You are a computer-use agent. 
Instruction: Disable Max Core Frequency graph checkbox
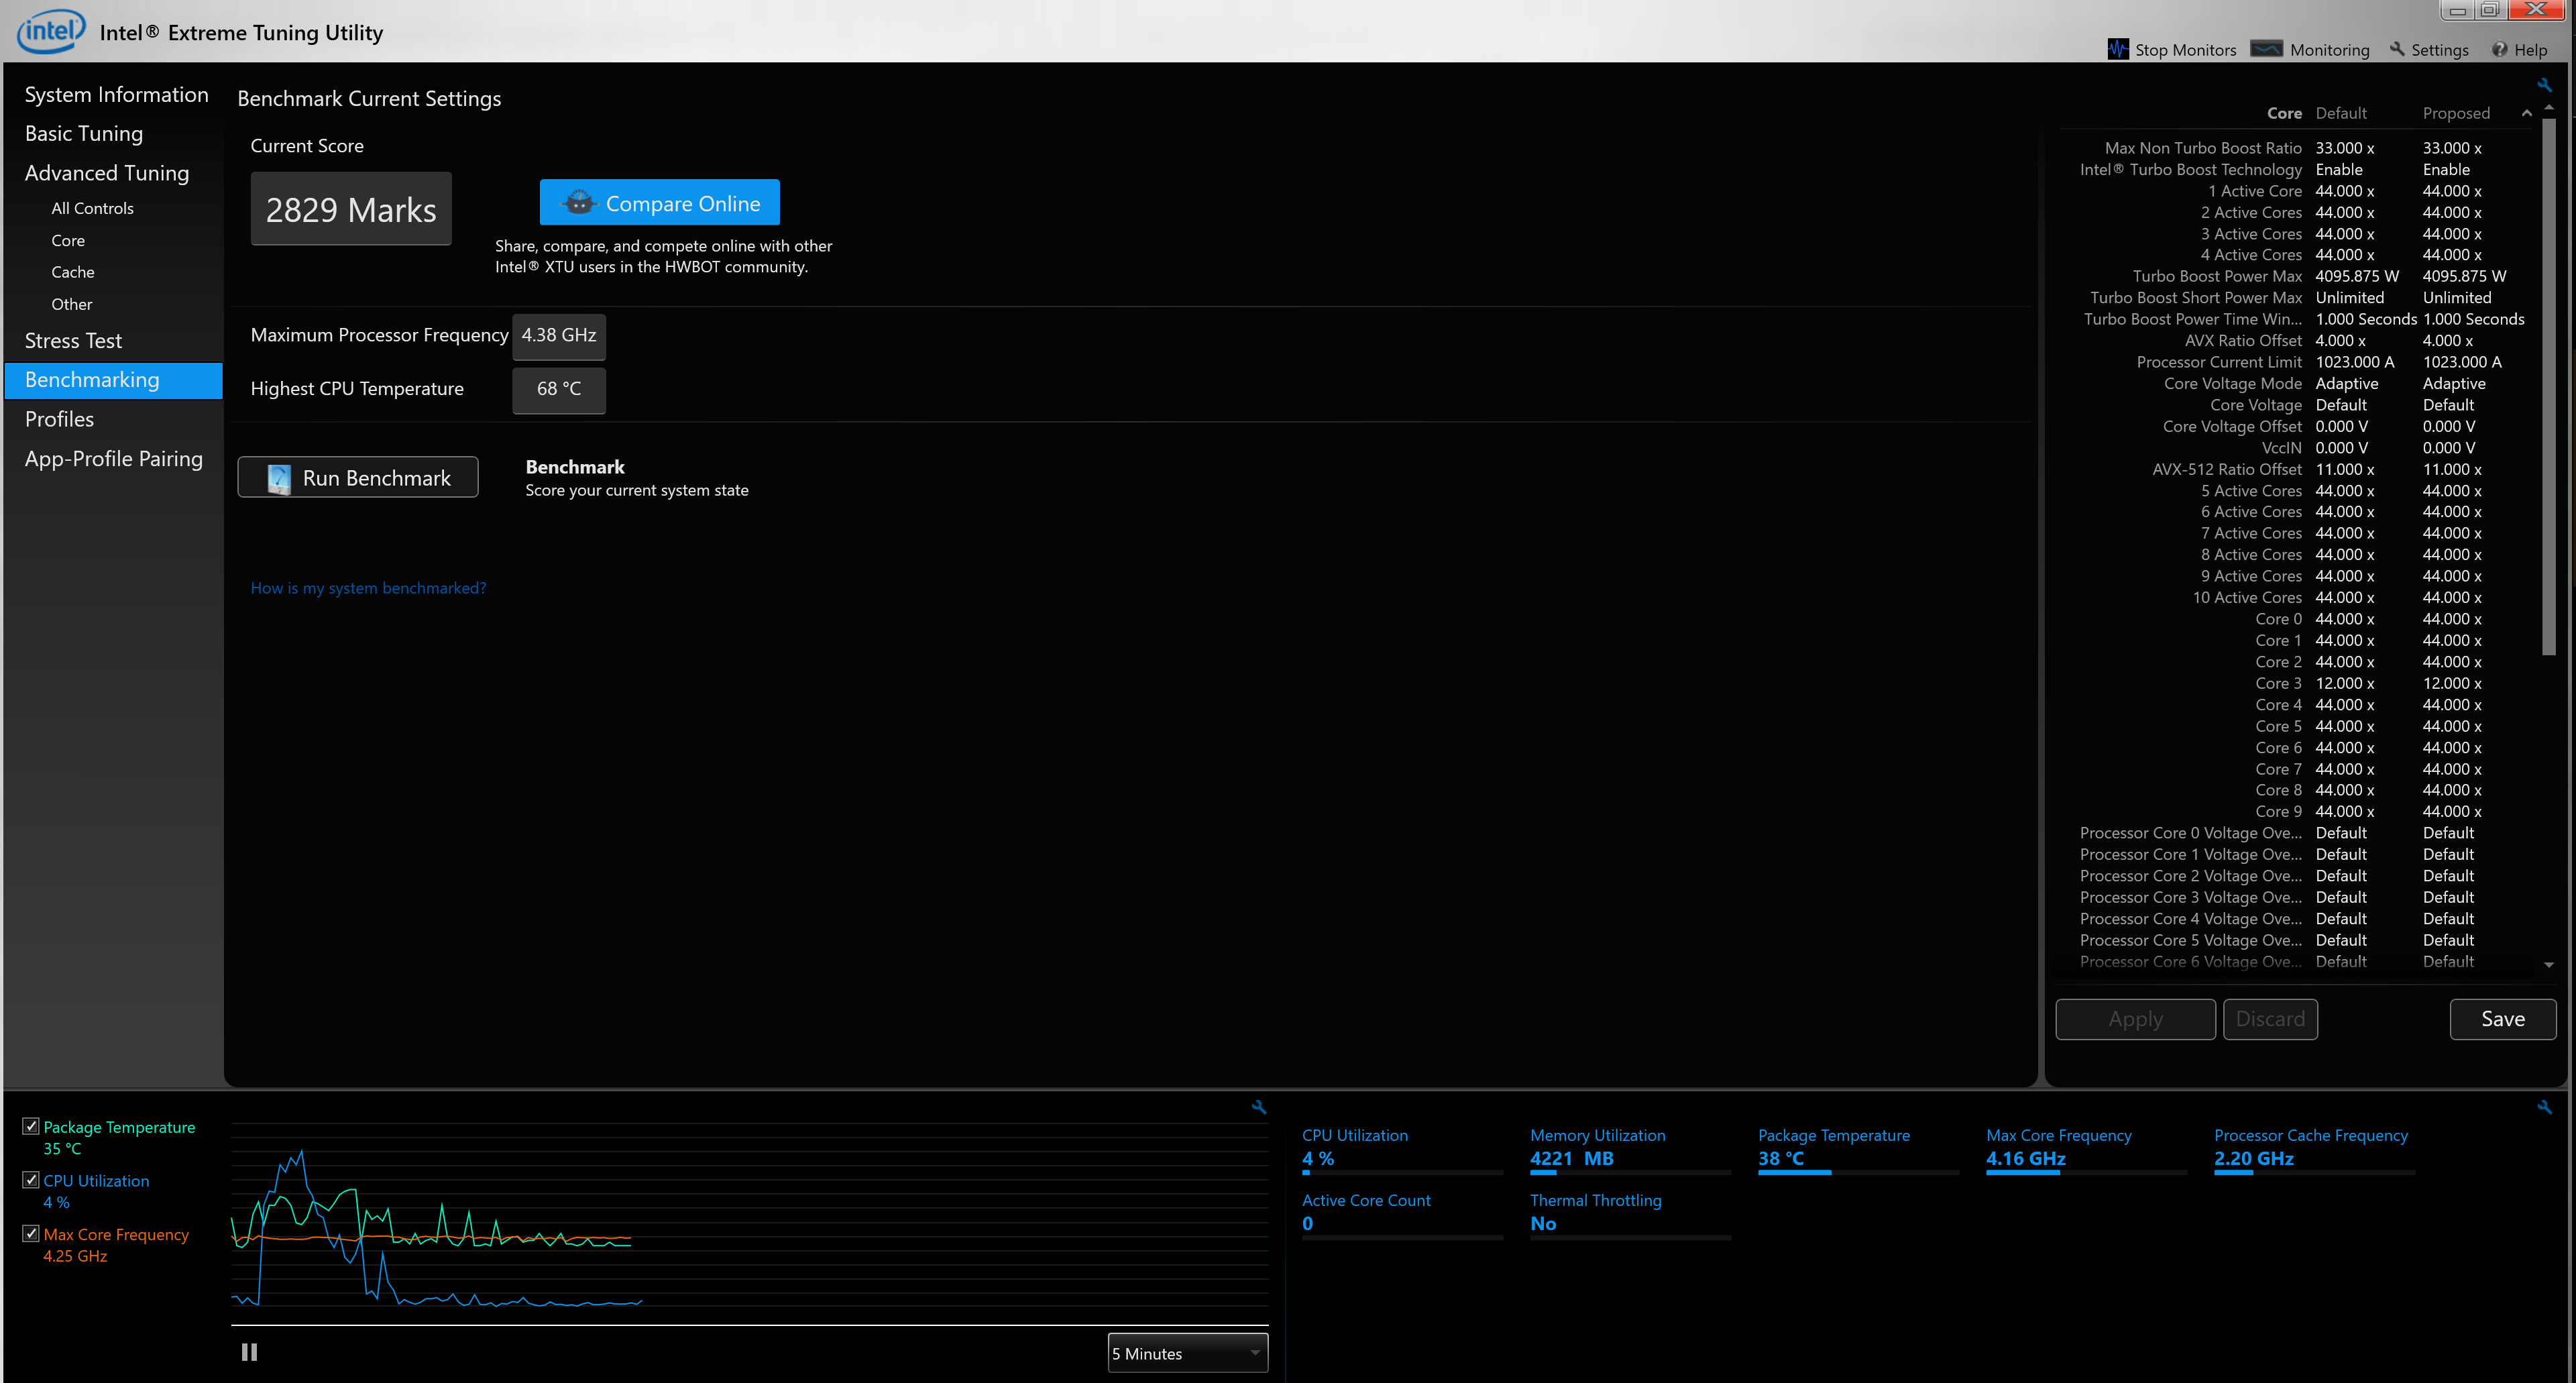click(31, 1234)
